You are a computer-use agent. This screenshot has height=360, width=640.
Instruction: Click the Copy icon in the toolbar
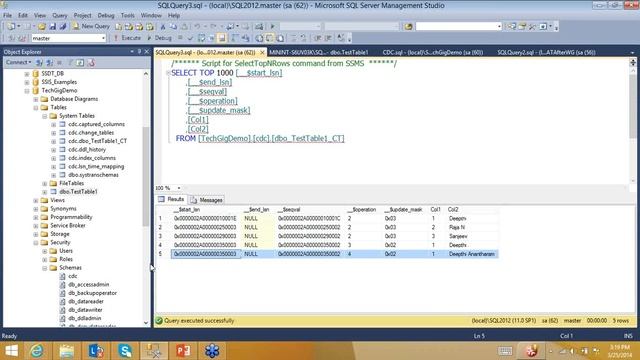click(x=173, y=27)
